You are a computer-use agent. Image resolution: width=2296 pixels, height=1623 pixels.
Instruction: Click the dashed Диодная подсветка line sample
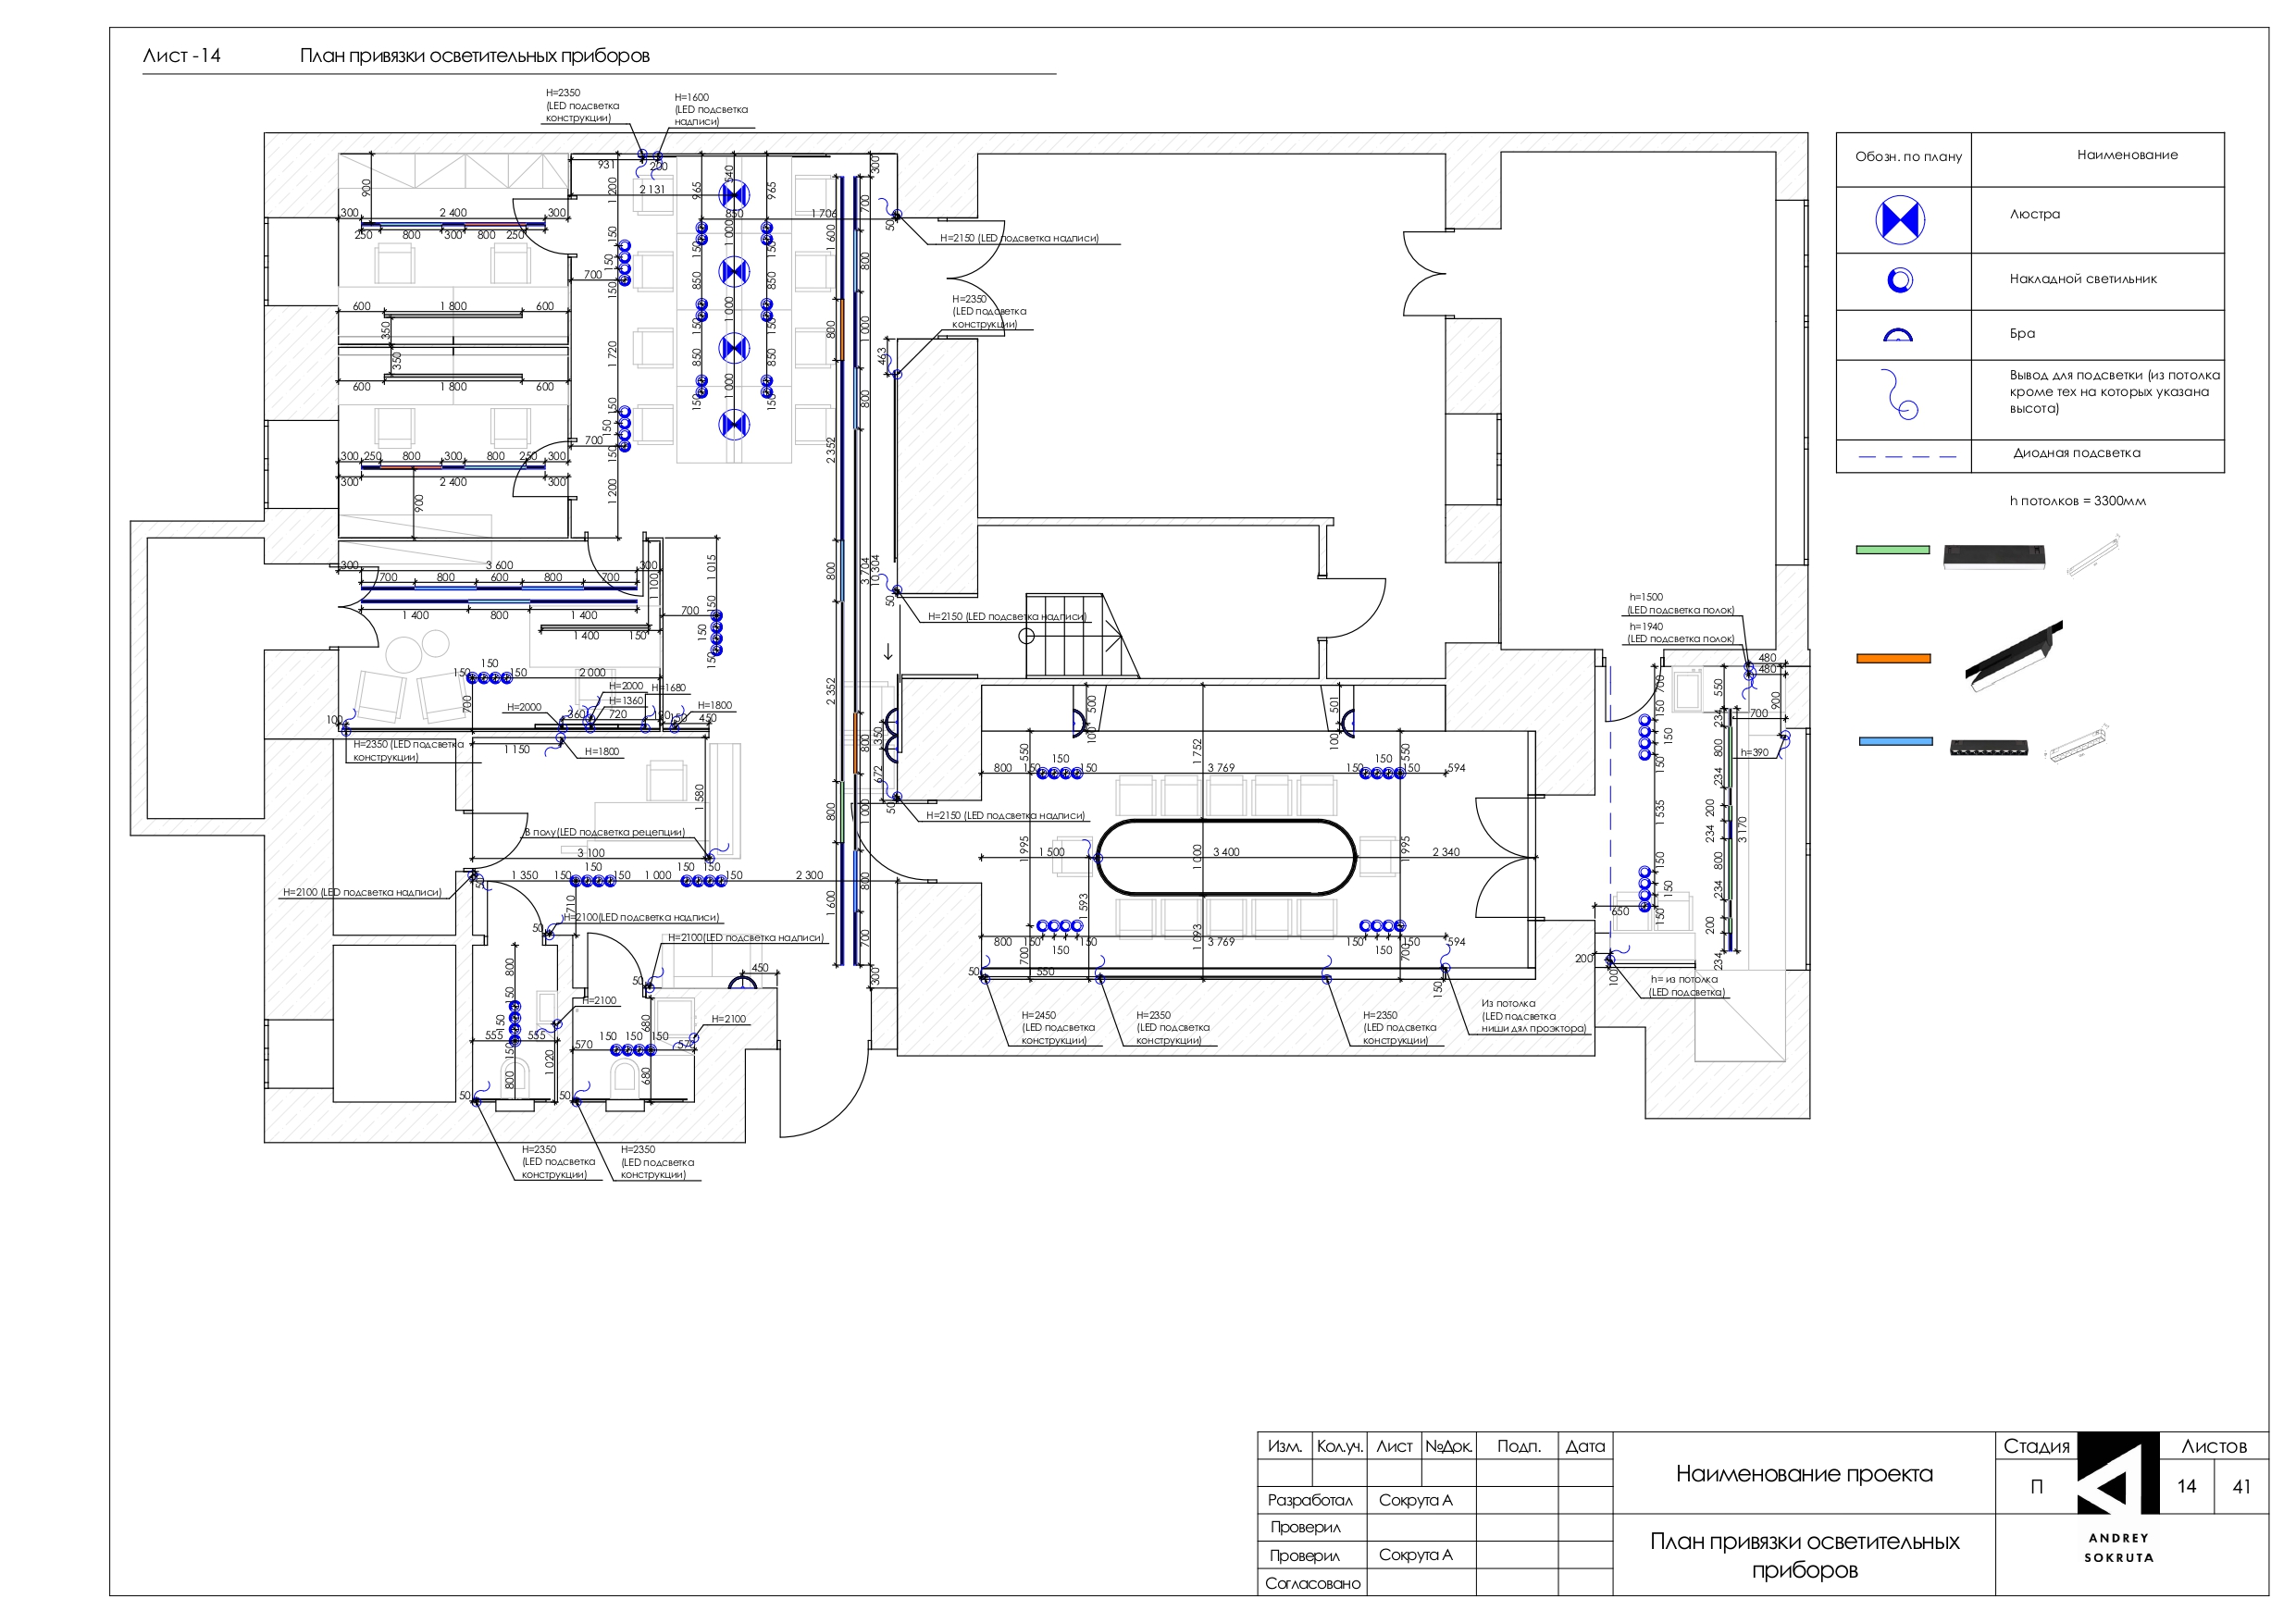(1906, 456)
